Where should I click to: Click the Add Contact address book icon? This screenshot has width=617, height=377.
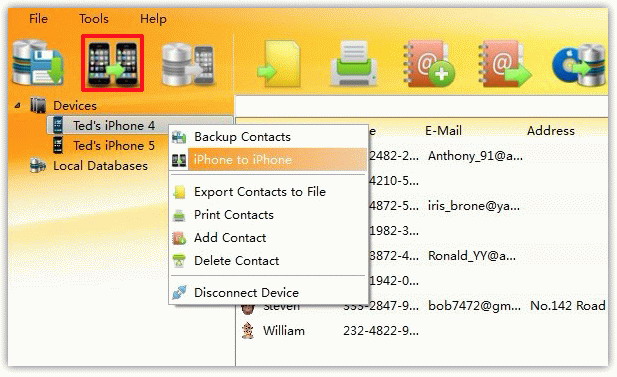point(429,64)
